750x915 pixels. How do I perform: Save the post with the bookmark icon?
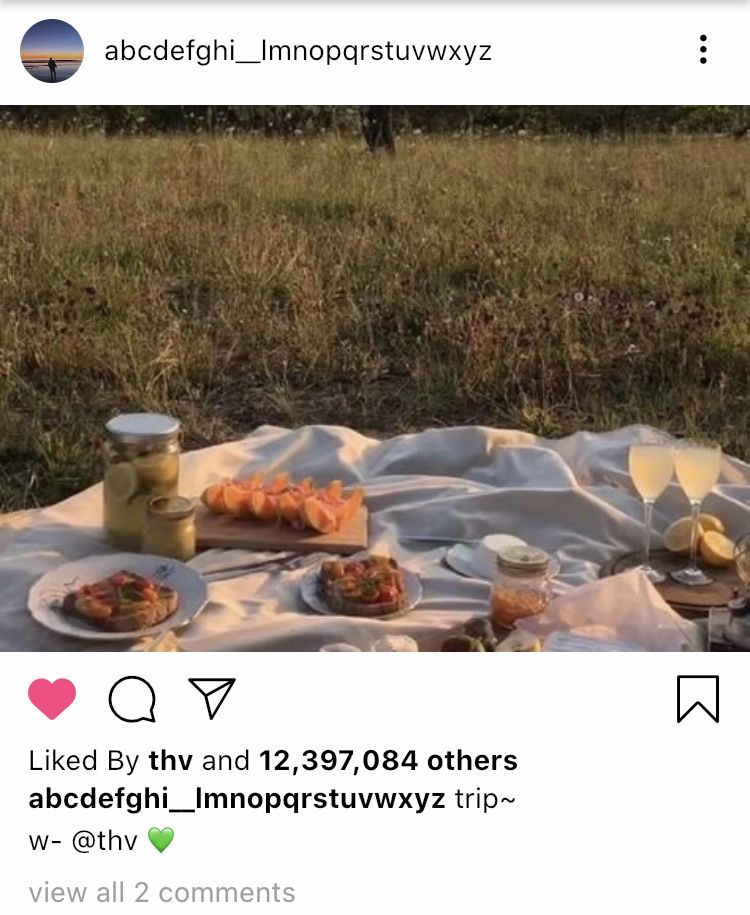tap(698, 699)
